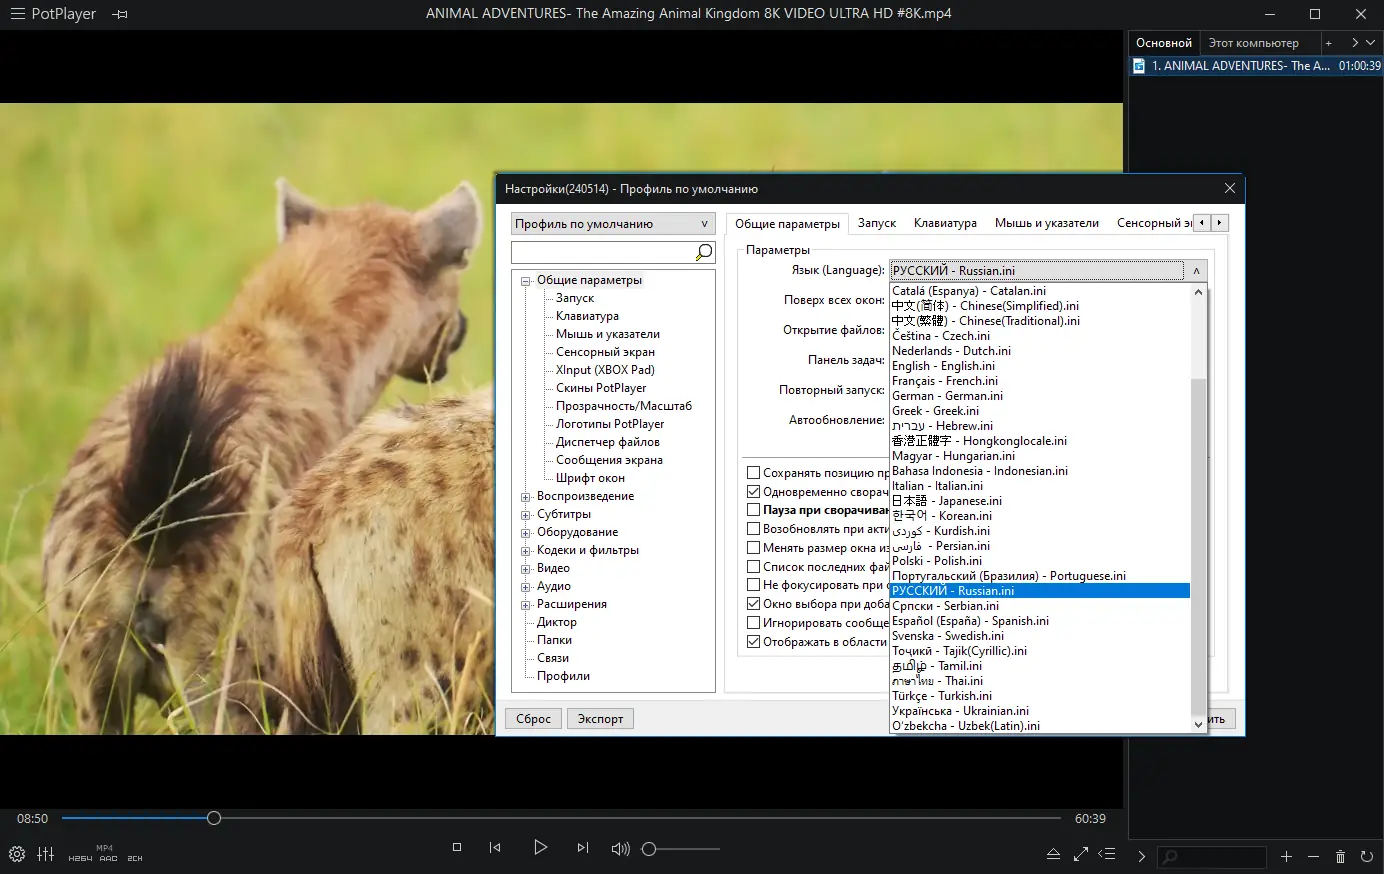Image resolution: width=1384 pixels, height=874 pixels.
Task: Delete playlist item with trash icon
Action: [x=1340, y=857]
